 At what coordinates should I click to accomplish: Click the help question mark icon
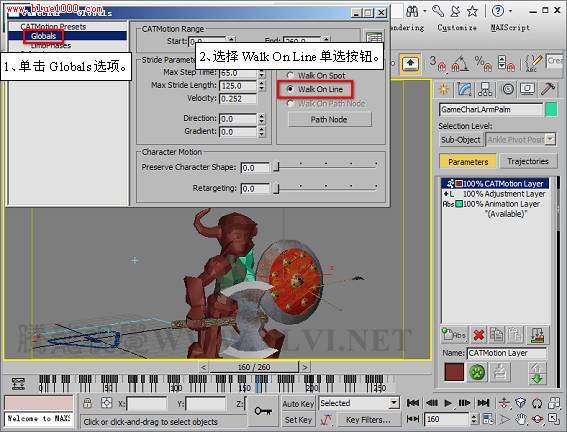(498, 11)
